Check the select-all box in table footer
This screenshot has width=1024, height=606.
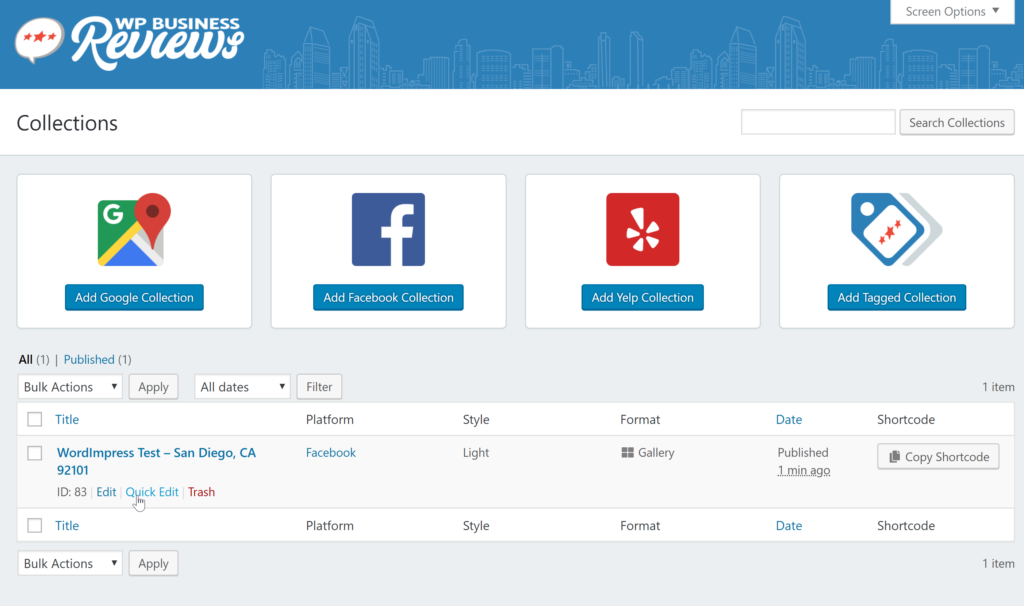35,526
